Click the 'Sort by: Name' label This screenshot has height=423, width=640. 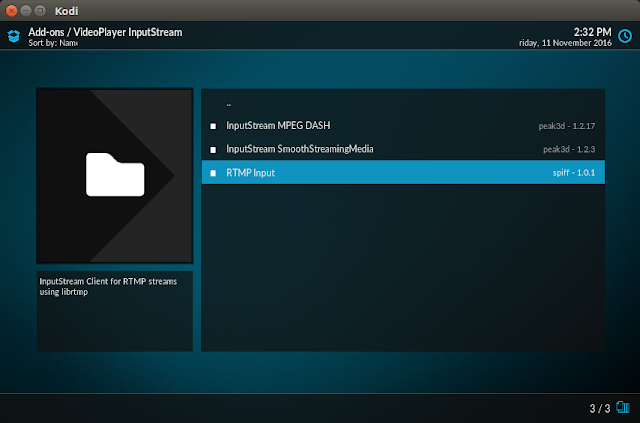point(53,43)
